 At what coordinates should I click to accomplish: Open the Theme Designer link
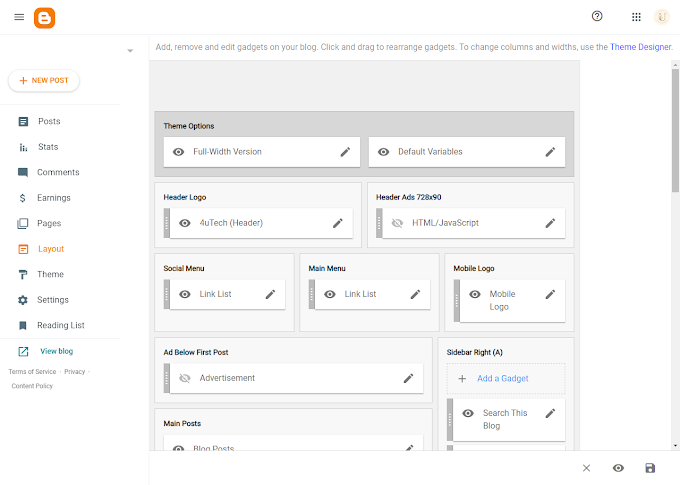pos(641,47)
